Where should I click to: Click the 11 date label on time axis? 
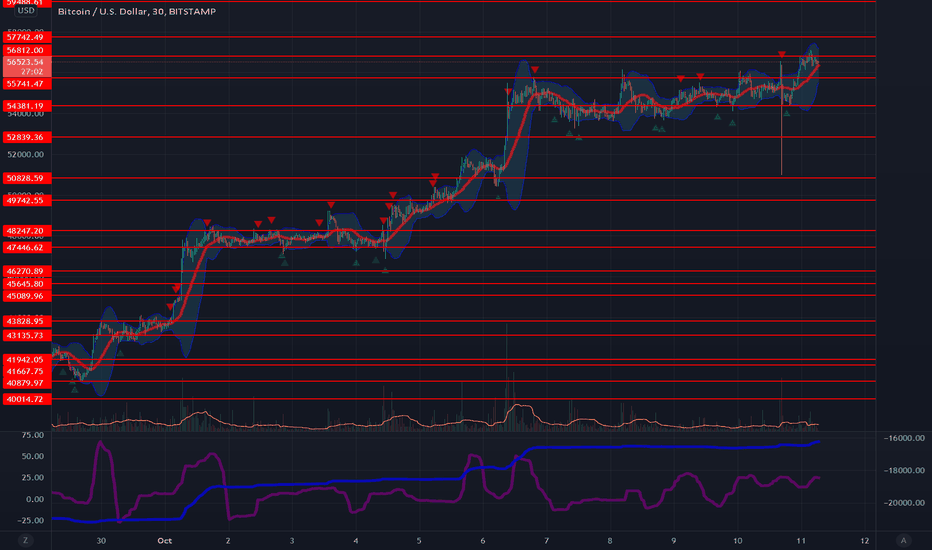(801, 540)
